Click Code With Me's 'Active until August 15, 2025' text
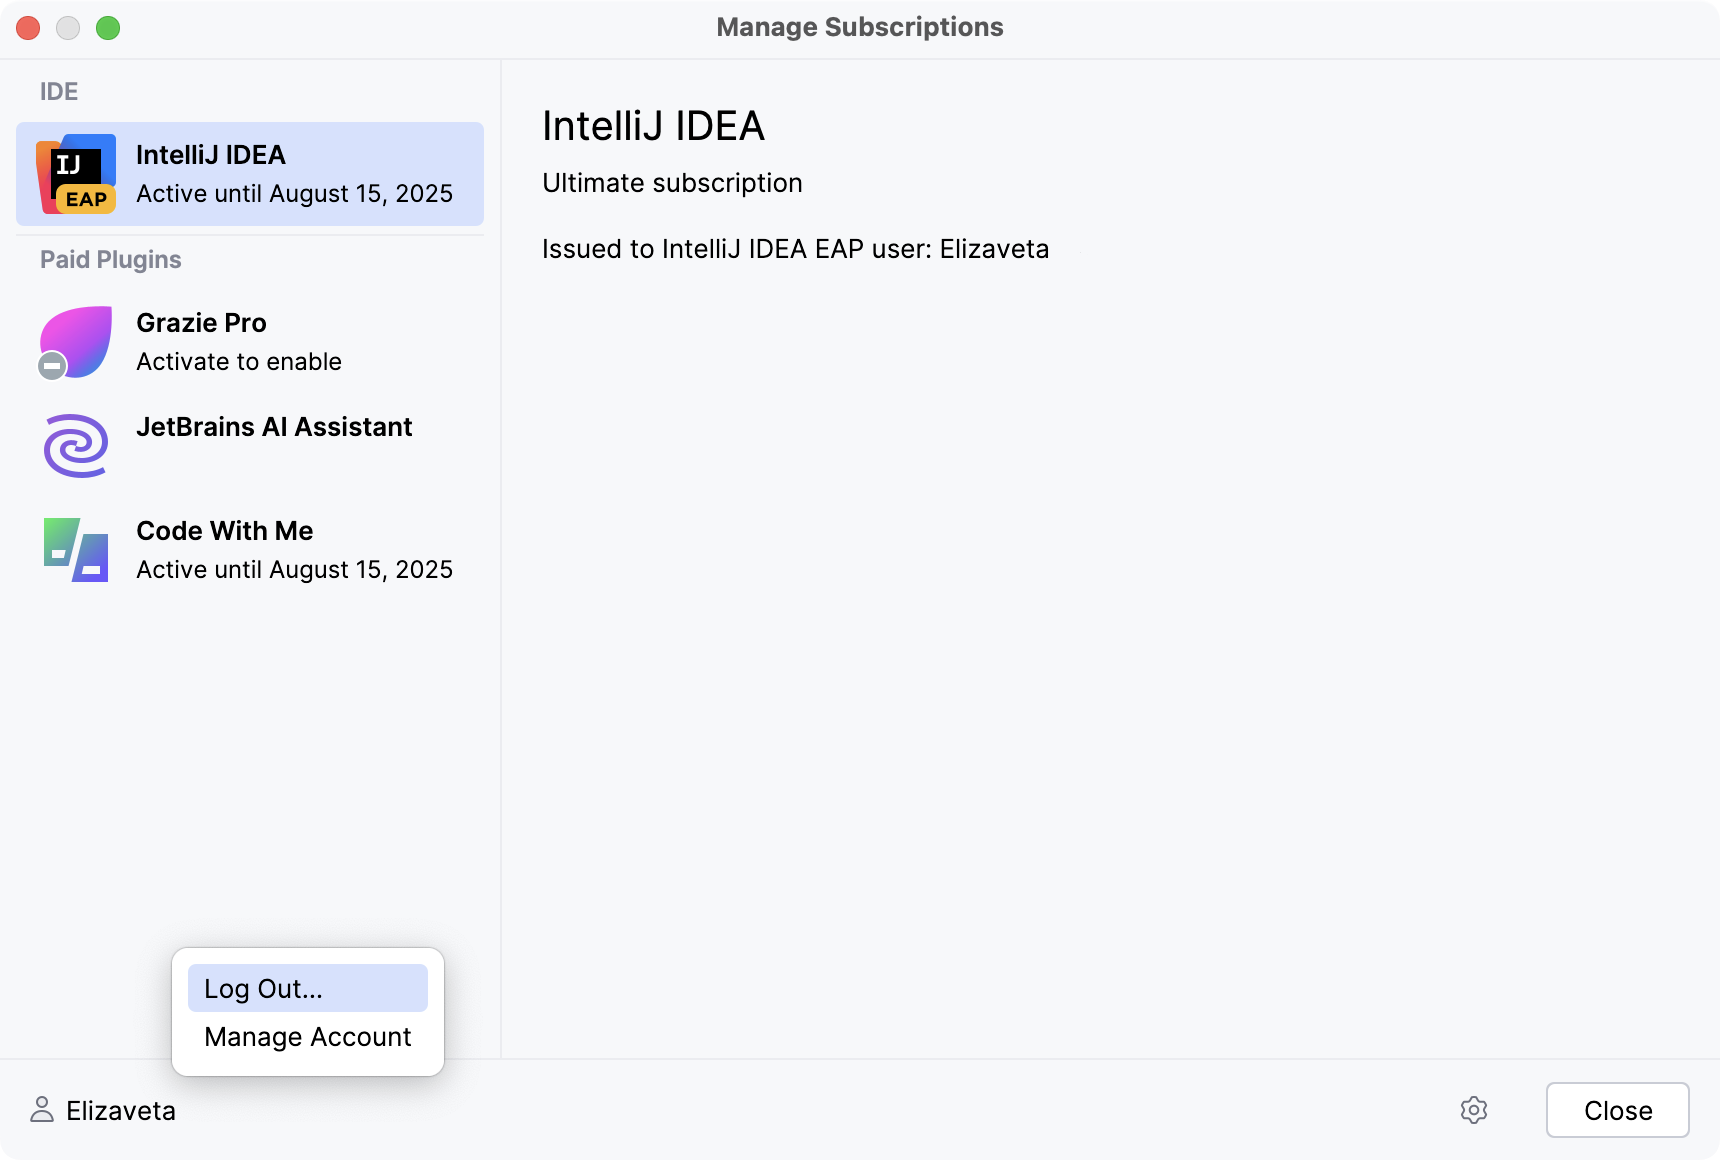This screenshot has height=1160, width=1720. click(294, 570)
